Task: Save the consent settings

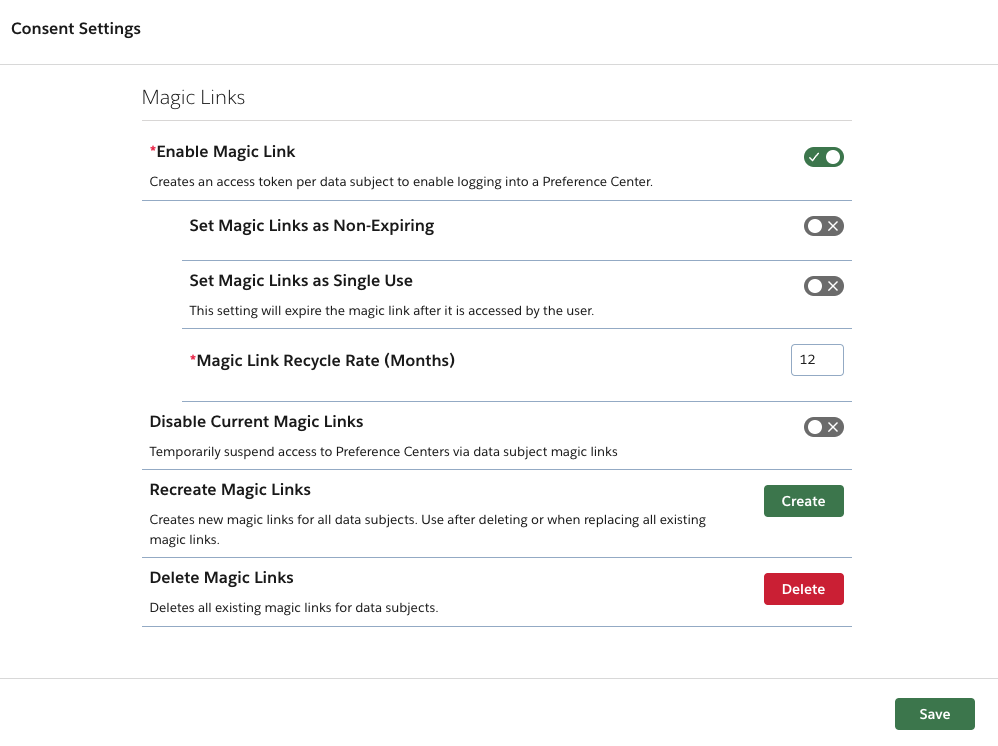Action: click(x=934, y=713)
